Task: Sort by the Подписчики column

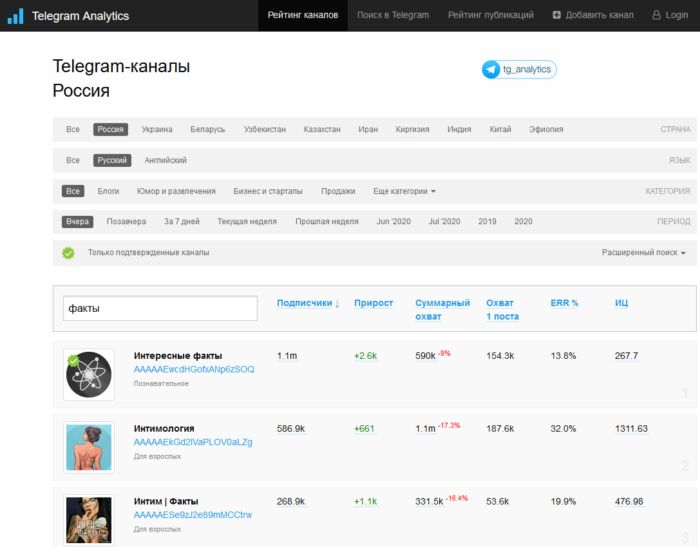Action: tap(308, 303)
